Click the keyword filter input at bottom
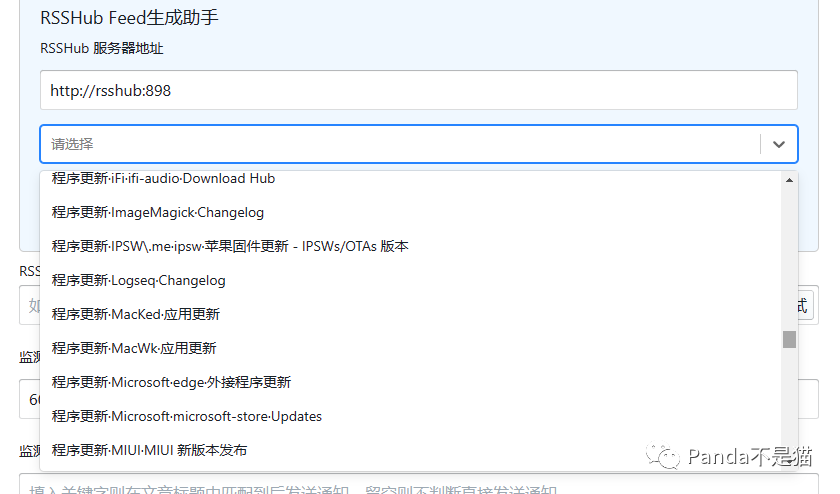Viewport: 840px width, 494px height. point(418,486)
